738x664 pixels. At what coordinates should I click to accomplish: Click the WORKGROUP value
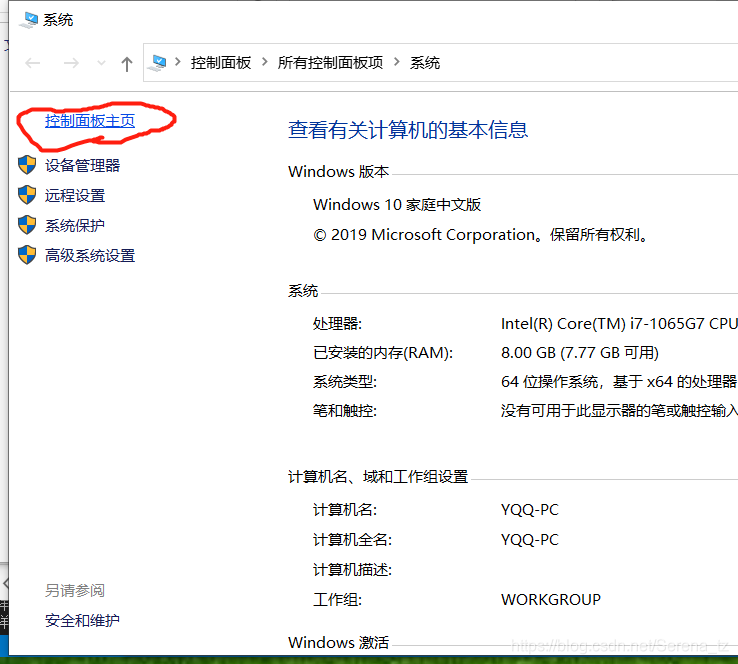551,600
